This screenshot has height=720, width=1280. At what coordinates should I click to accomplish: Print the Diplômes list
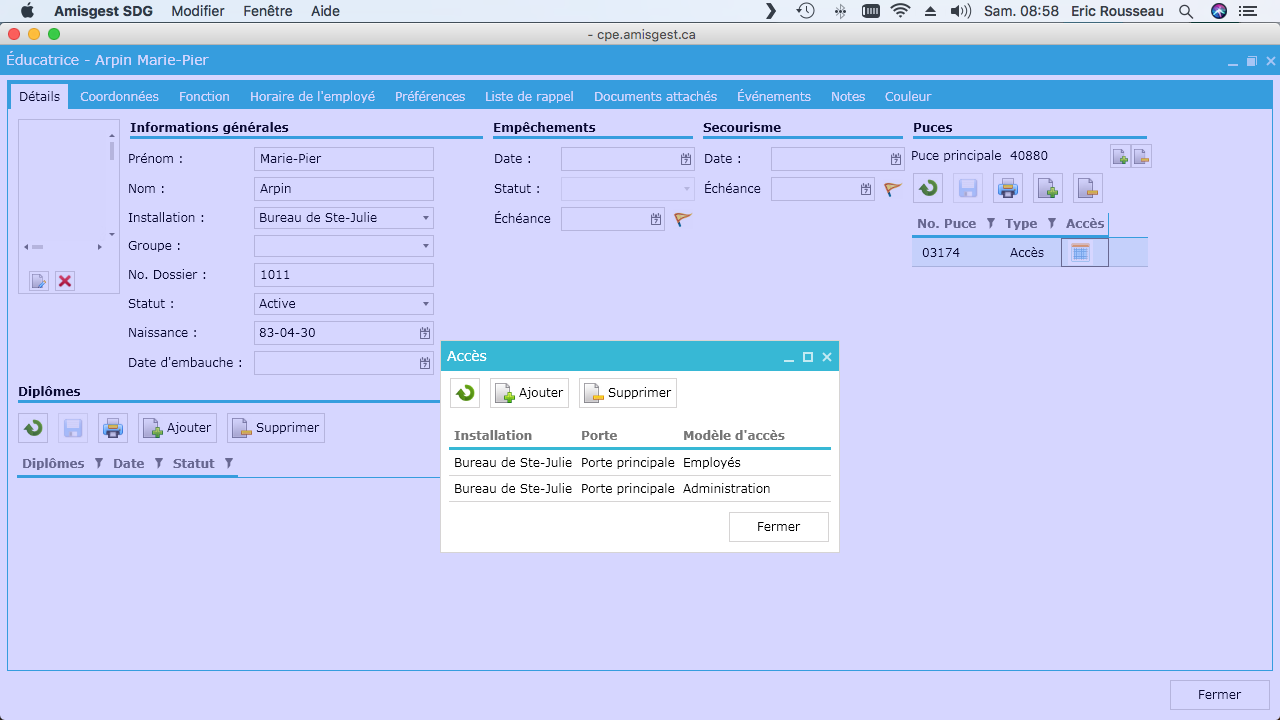pyautogui.click(x=113, y=428)
